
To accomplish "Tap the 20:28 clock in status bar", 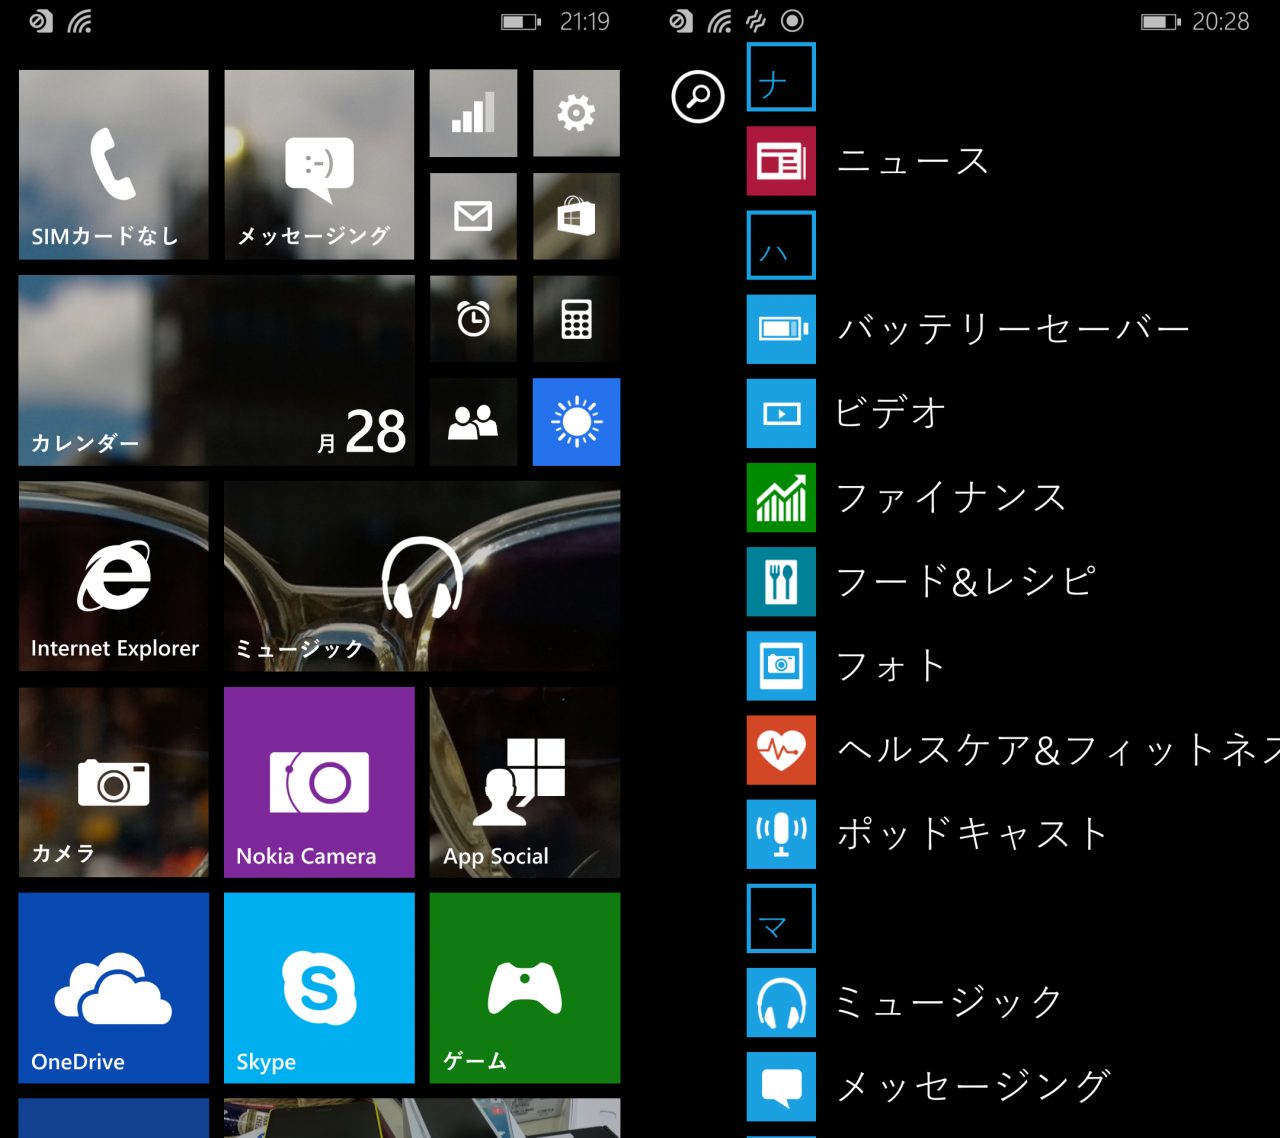I will tap(1221, 21).
